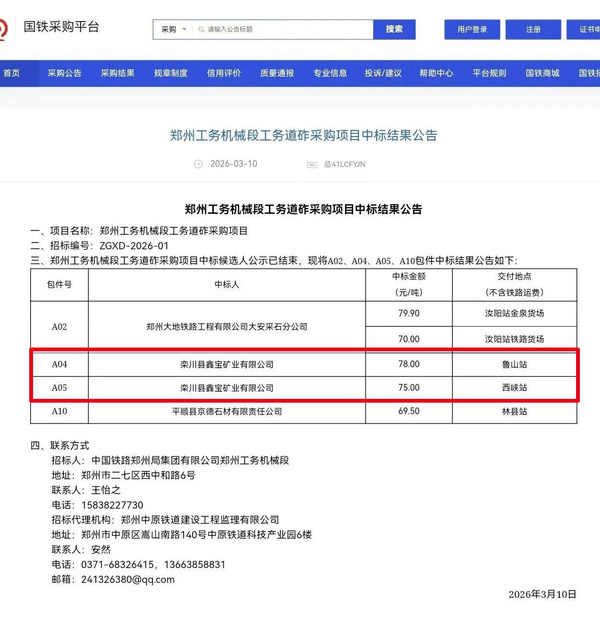Click the 用户登录 button
600x627 pixels.
[x=472, y=30]
